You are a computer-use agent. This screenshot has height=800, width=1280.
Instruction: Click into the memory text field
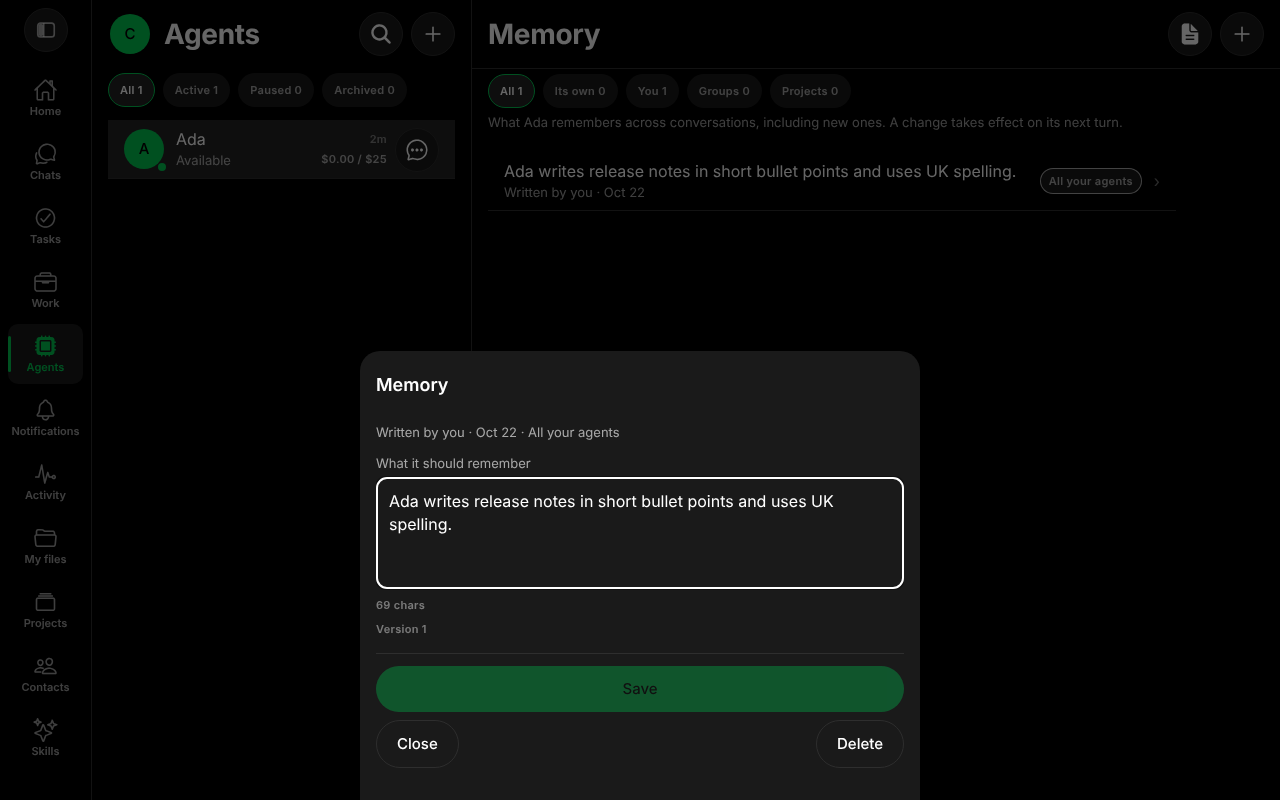coord(640,533)
